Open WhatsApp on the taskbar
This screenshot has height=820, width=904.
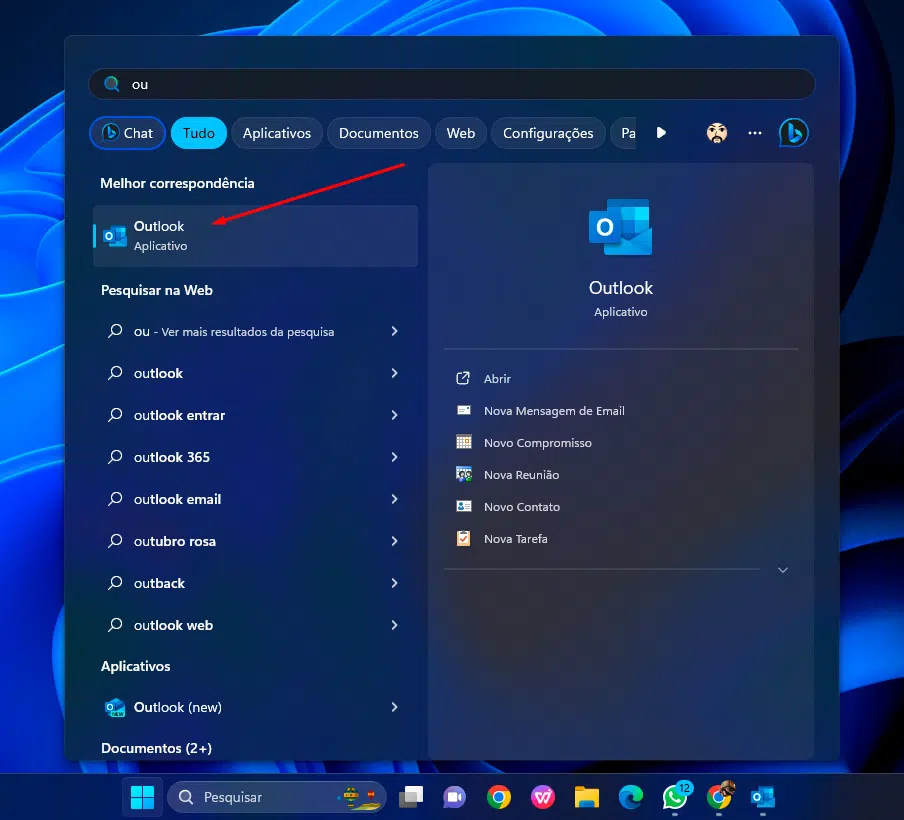[675, 797]
